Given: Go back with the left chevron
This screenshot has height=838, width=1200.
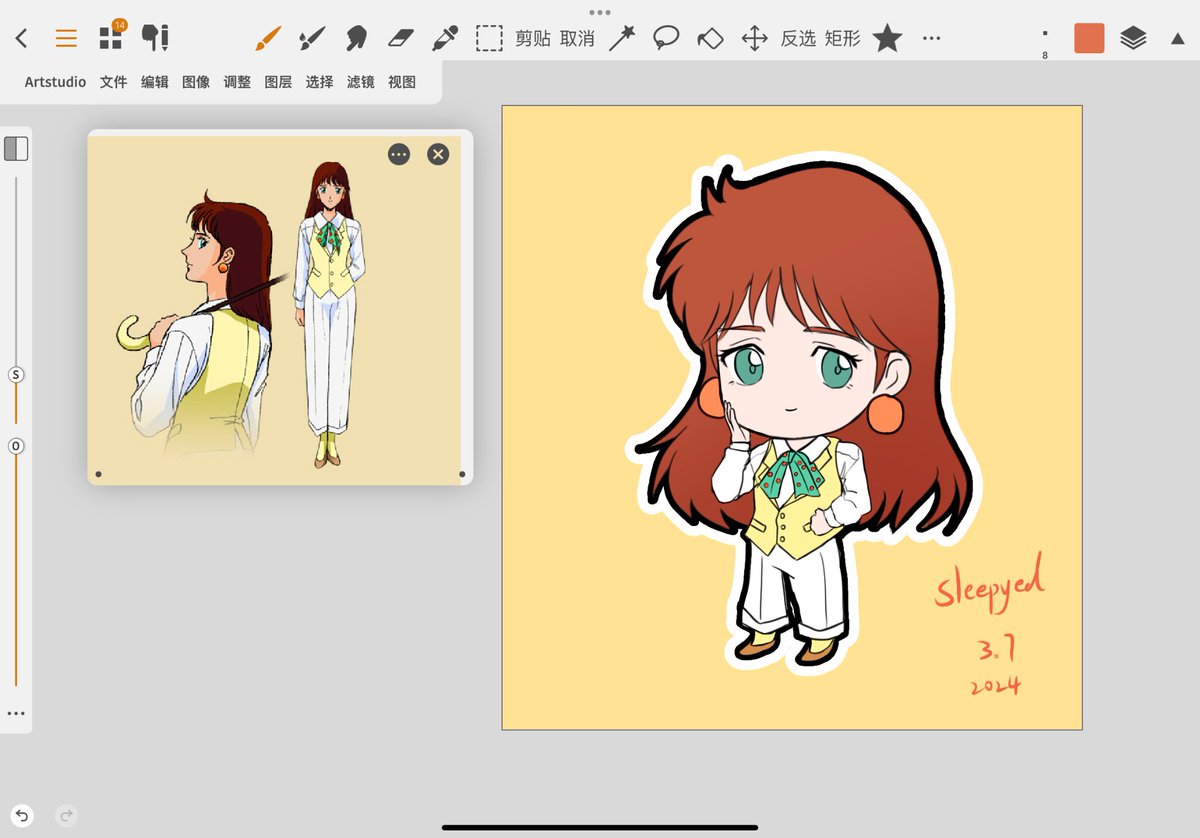Looking at the screenshot, I should [x=21, y=39].
